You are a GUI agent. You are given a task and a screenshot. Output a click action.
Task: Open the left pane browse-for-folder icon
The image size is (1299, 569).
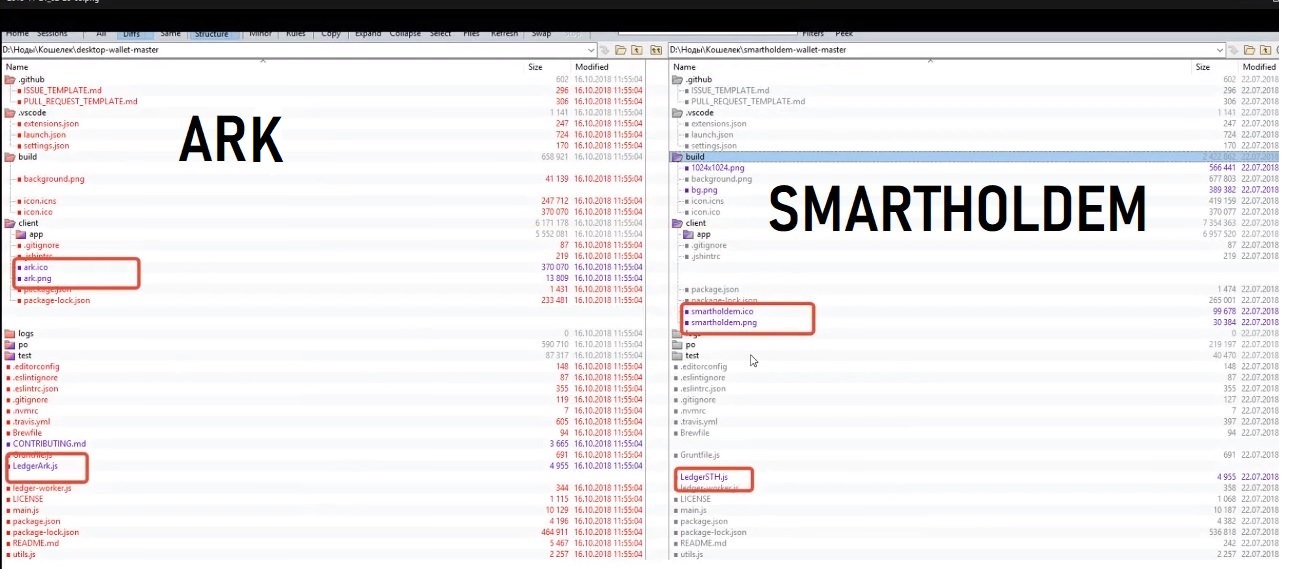pos(620,49)
